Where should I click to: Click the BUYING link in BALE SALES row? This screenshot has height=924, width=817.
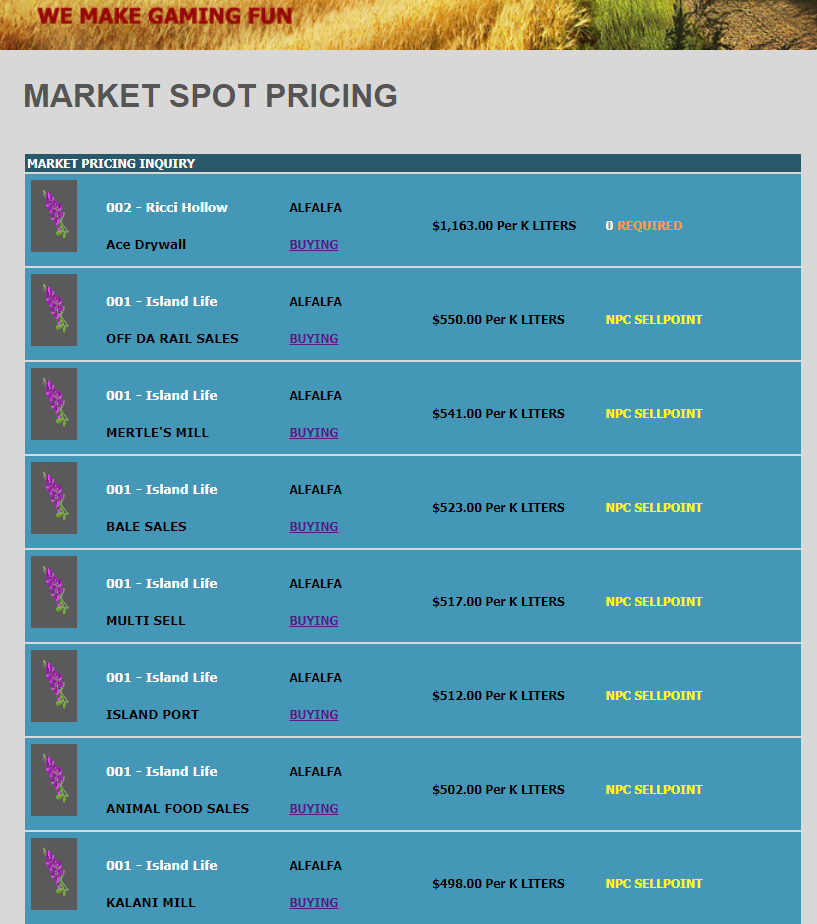click(314, 527)
